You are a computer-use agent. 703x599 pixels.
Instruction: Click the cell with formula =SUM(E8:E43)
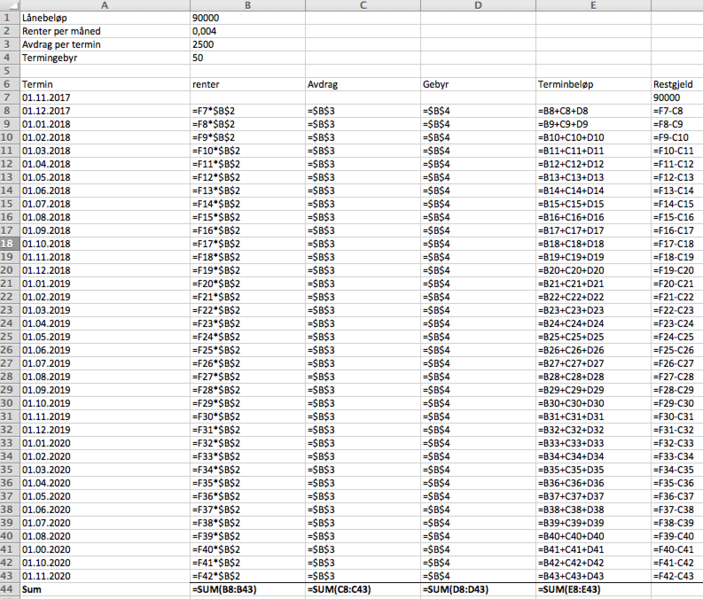[x=593, y=592]
